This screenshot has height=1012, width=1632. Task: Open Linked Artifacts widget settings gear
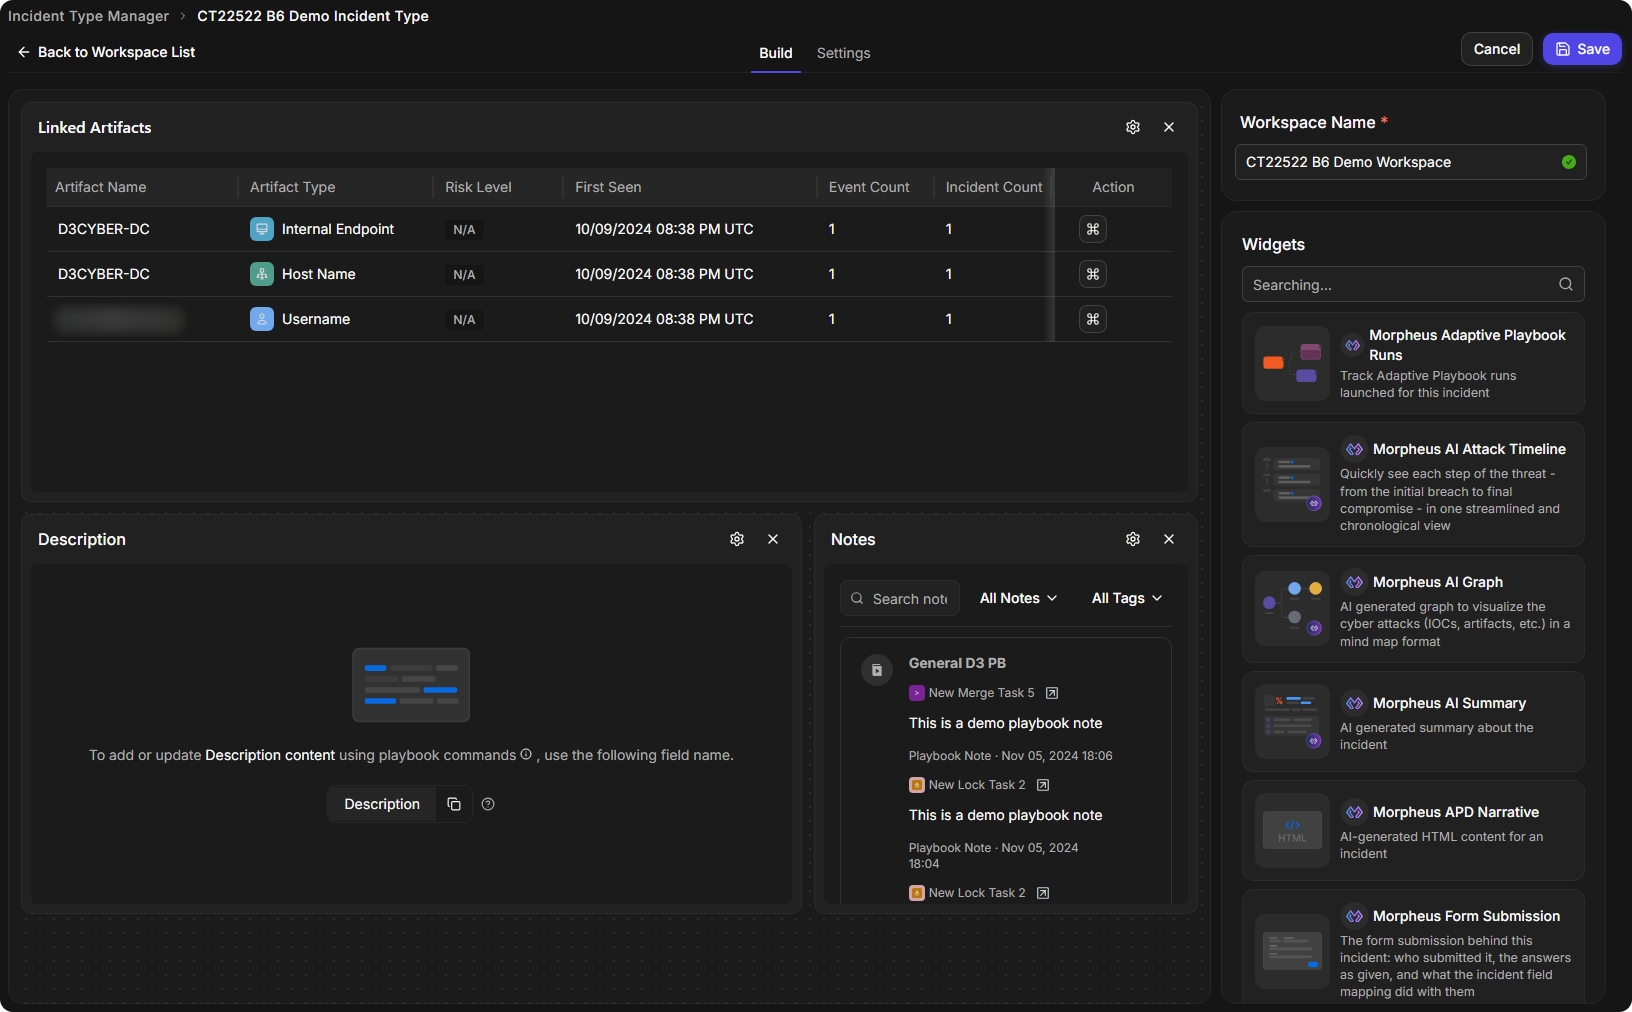tap(1133, 127)
